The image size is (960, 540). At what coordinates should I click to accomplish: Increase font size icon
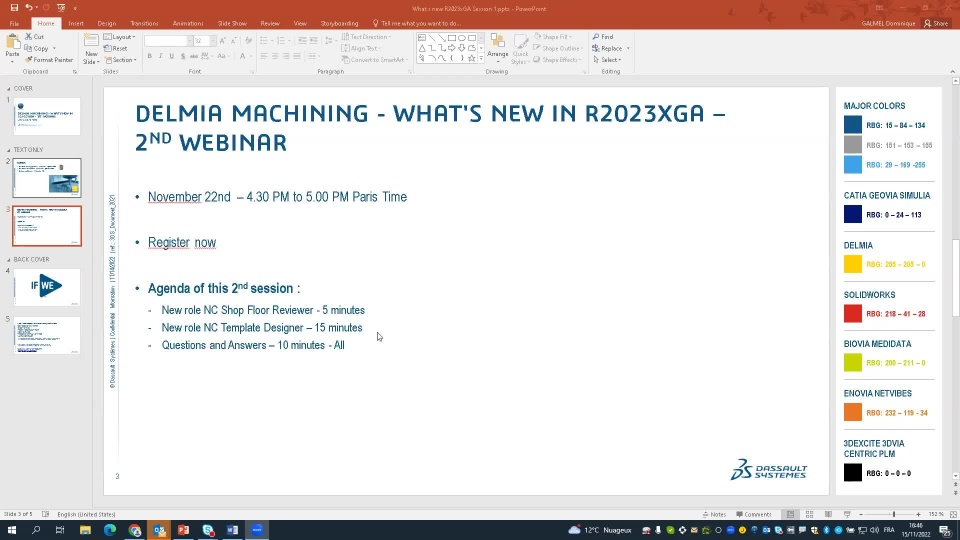coord(222,41)
